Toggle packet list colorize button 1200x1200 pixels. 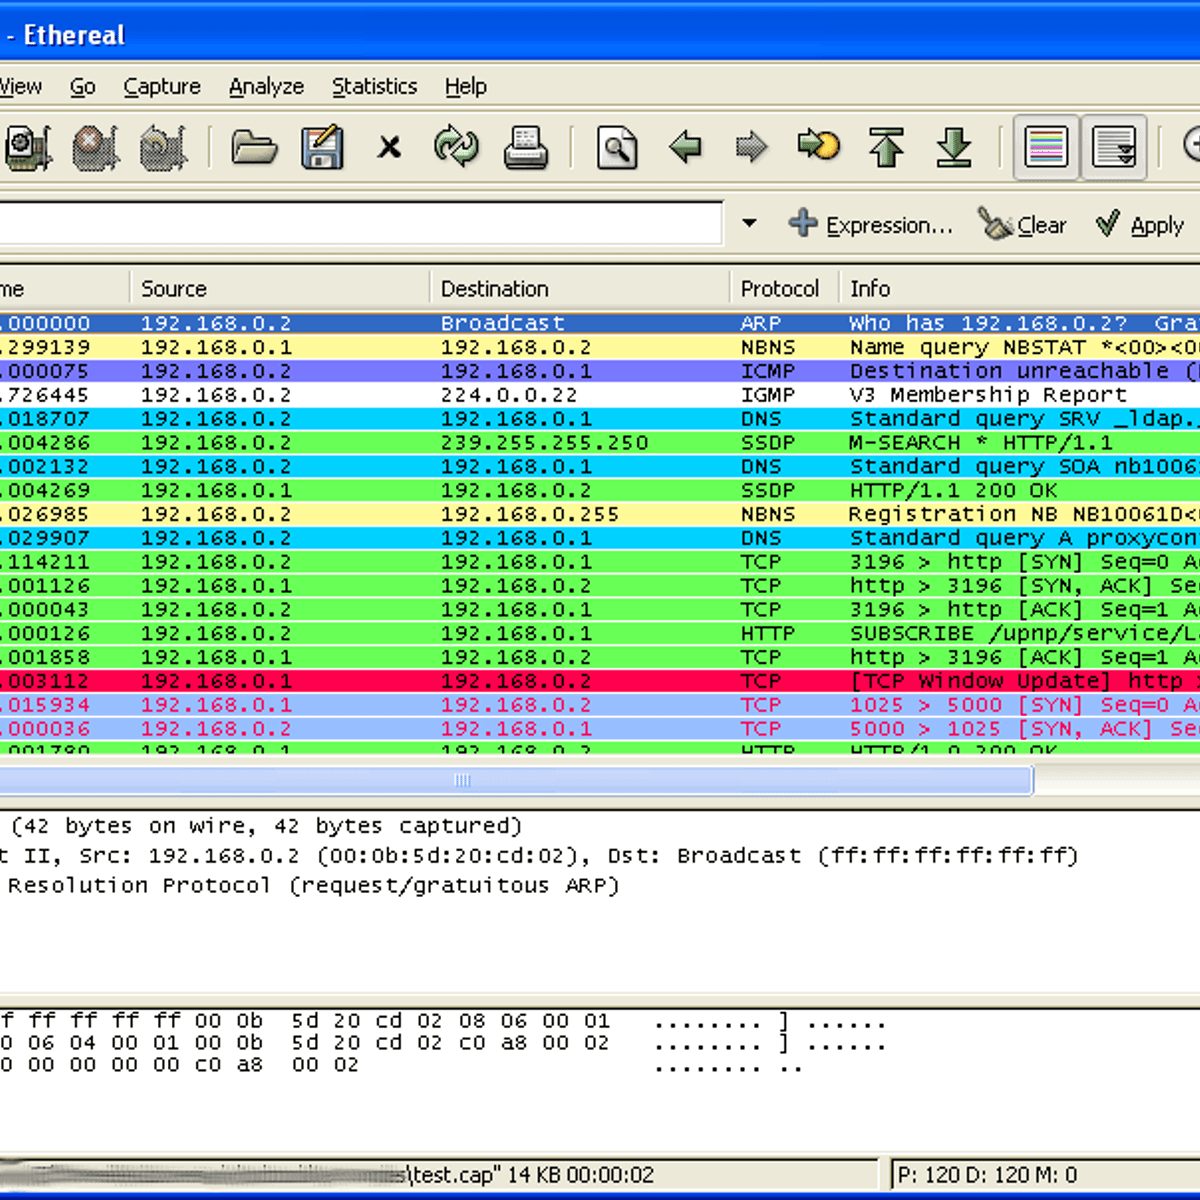coord(1046,148)
